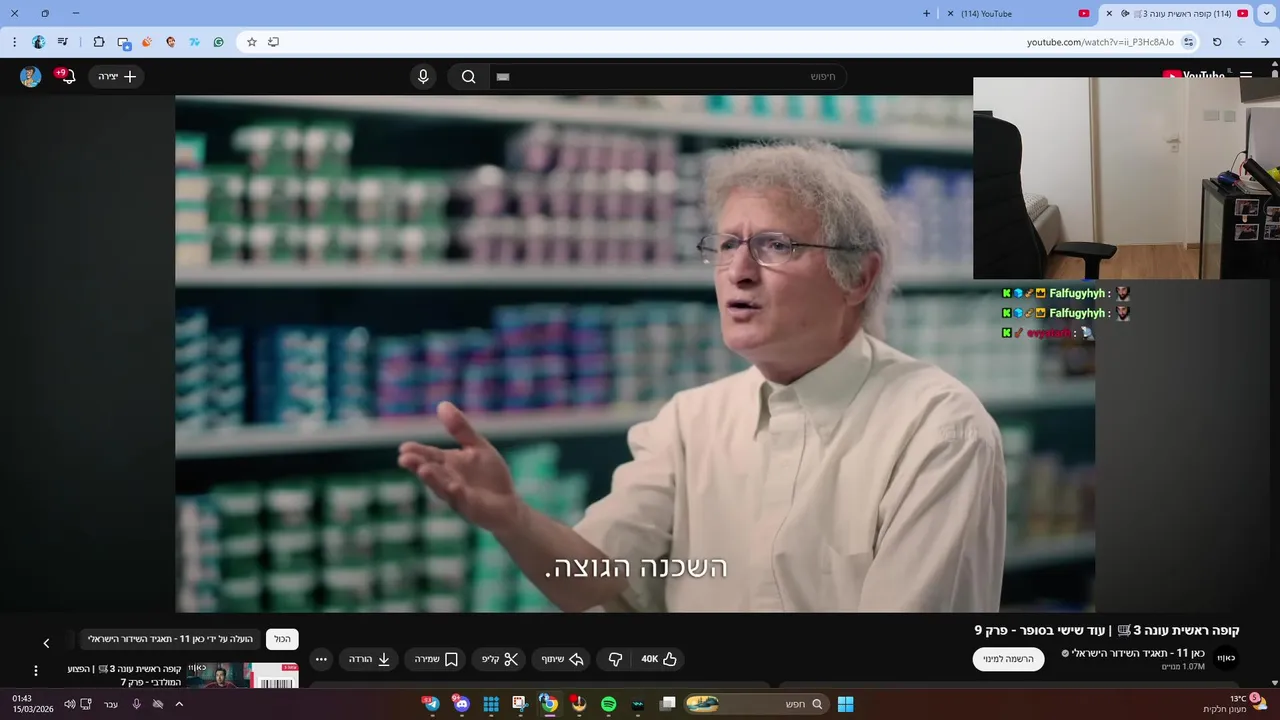
Task: Select 'הועלה על ידי כאן 11' filter chip
Action: point(171,639)
